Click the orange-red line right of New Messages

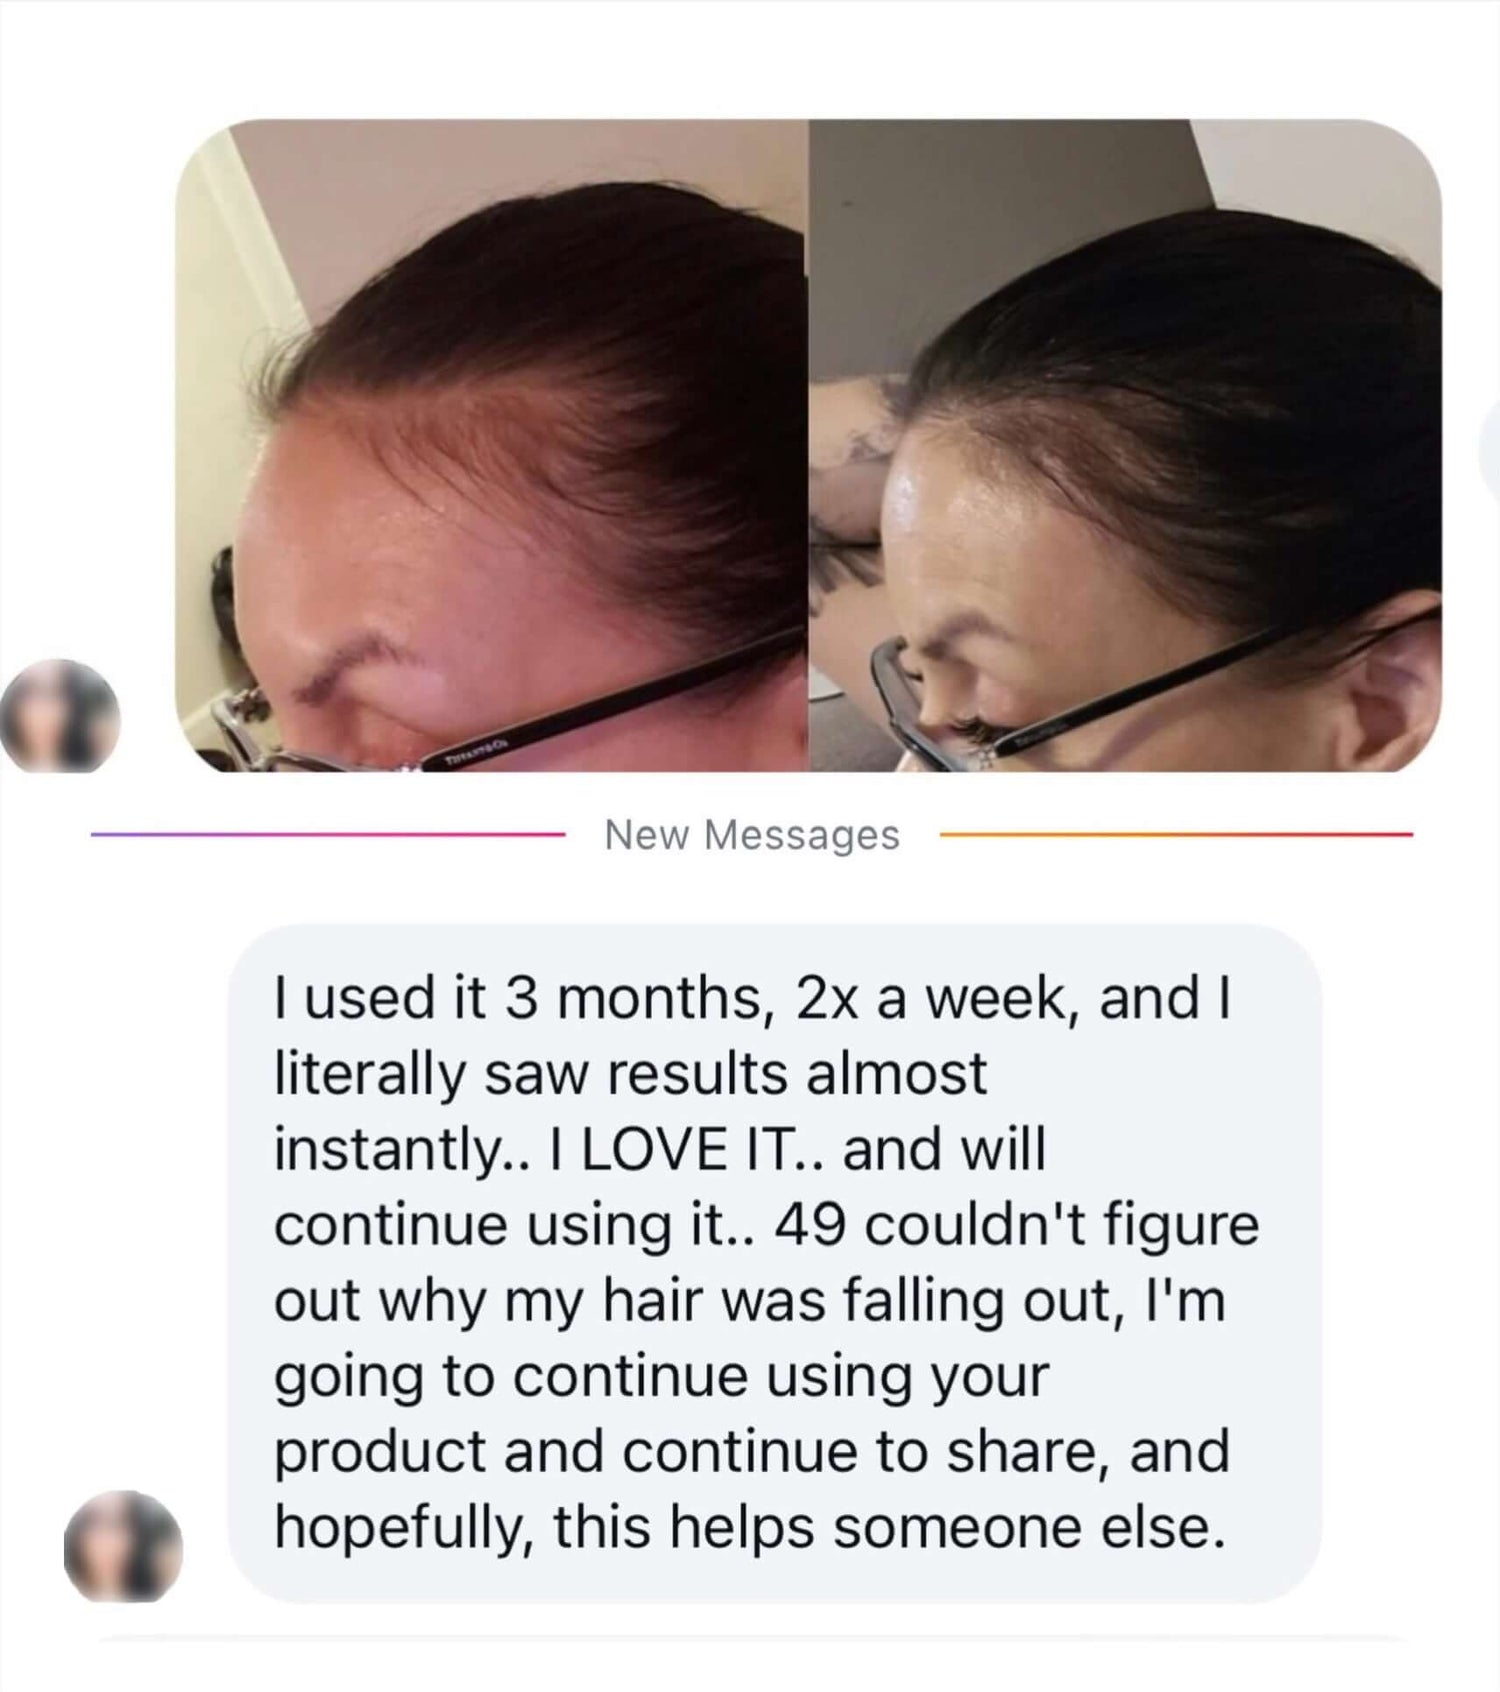click(1176, 833)
